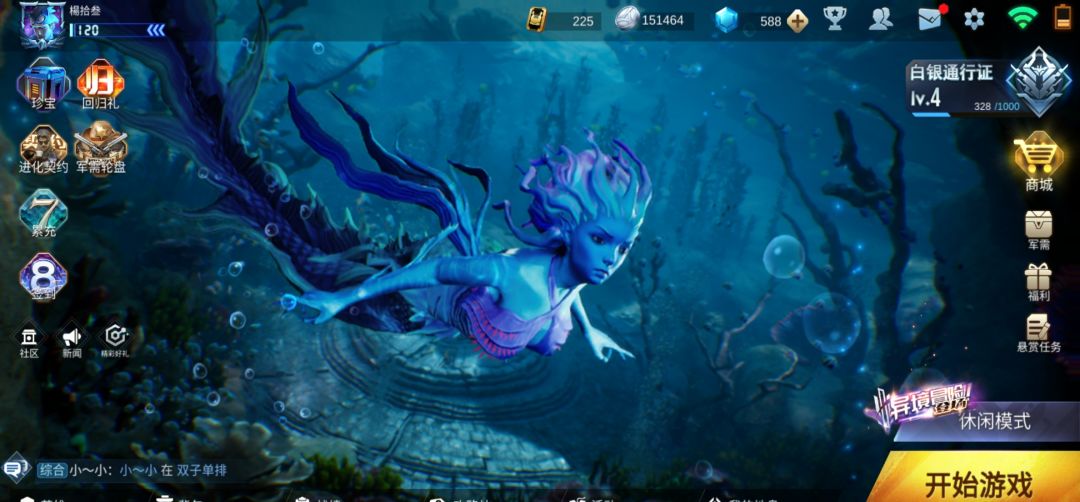The image size is (1080, 502).
Task: Click the player name 楊拾叁
Action: click(85, 11)
